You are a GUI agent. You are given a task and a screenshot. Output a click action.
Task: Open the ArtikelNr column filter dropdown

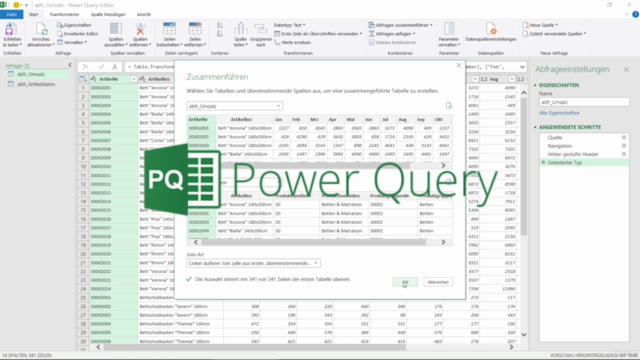(x=133, y=79)
